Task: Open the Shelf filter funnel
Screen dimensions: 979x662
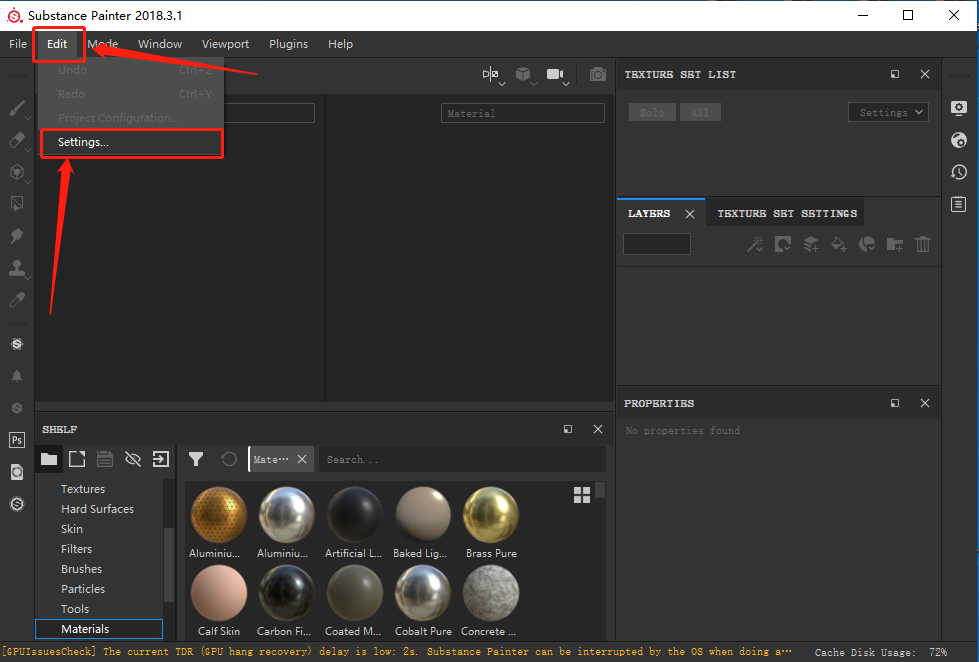Action: pos(196,460)
